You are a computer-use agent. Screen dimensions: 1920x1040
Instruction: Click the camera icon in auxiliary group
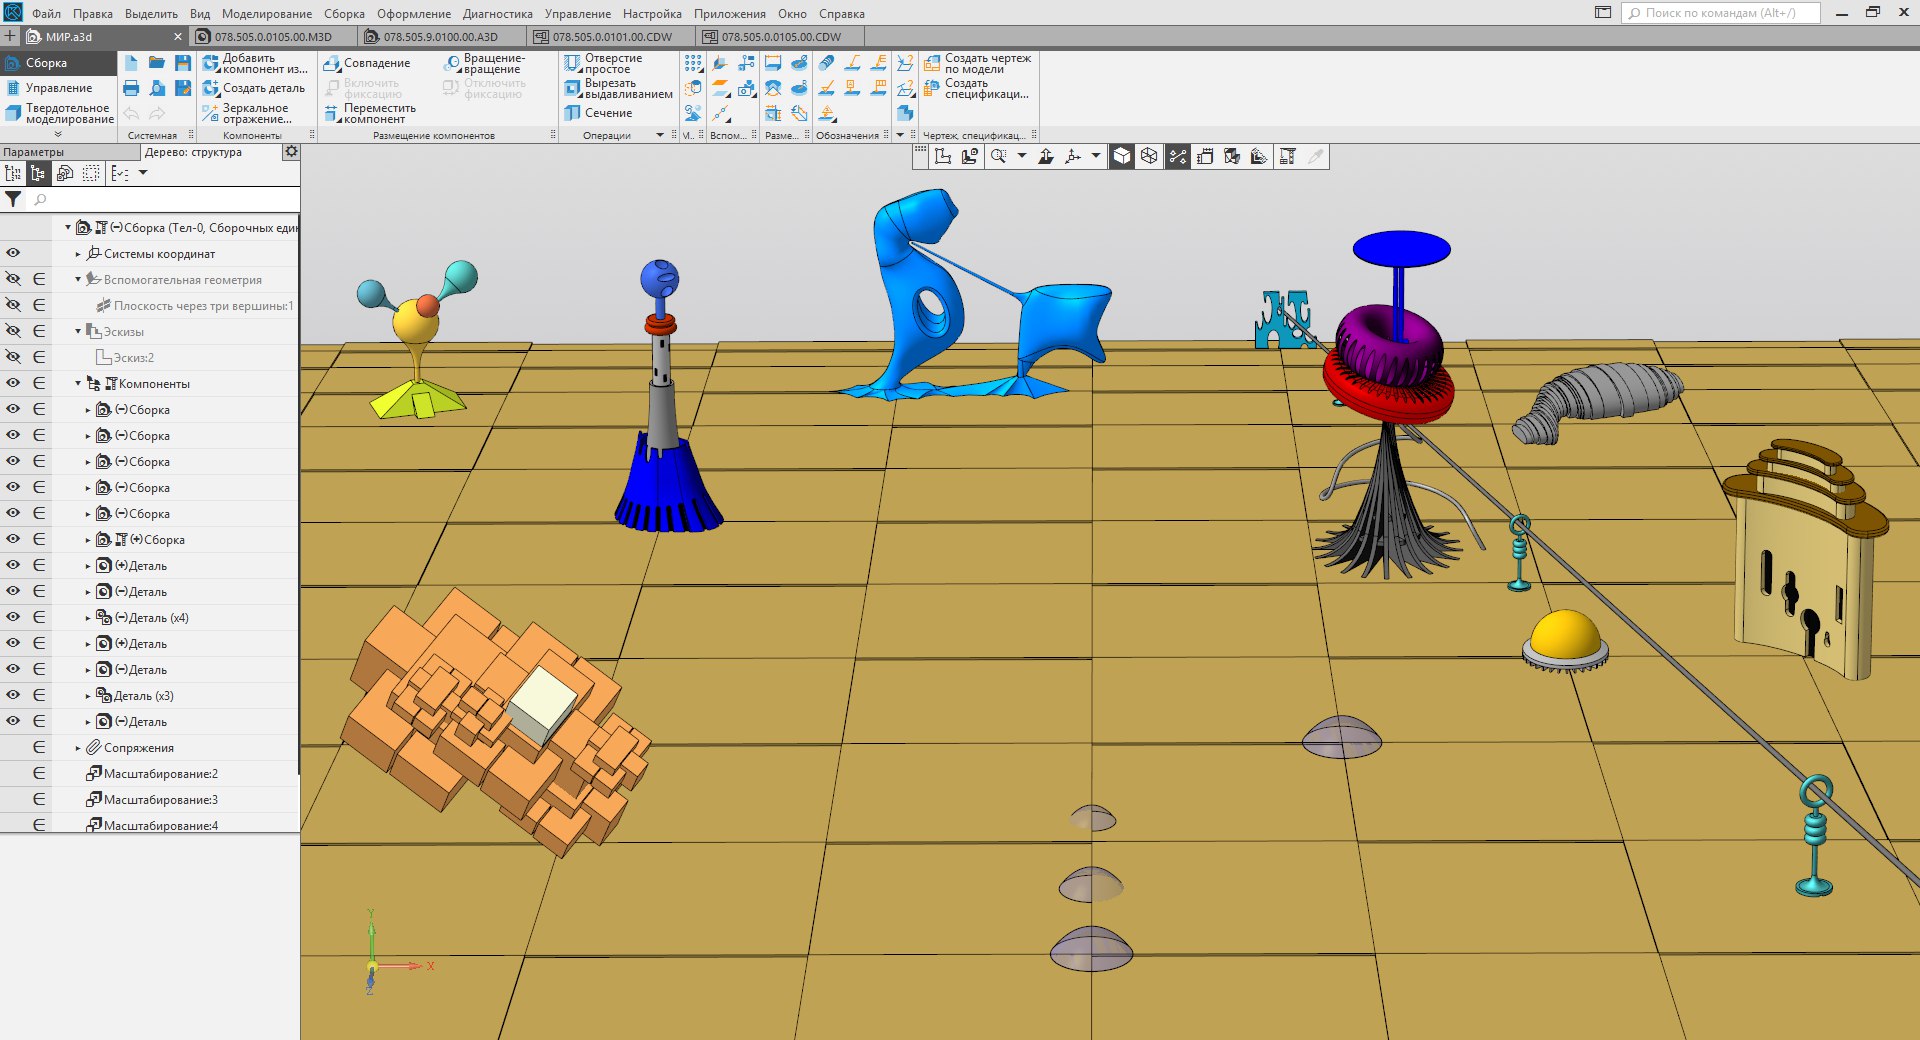point(746,88)
